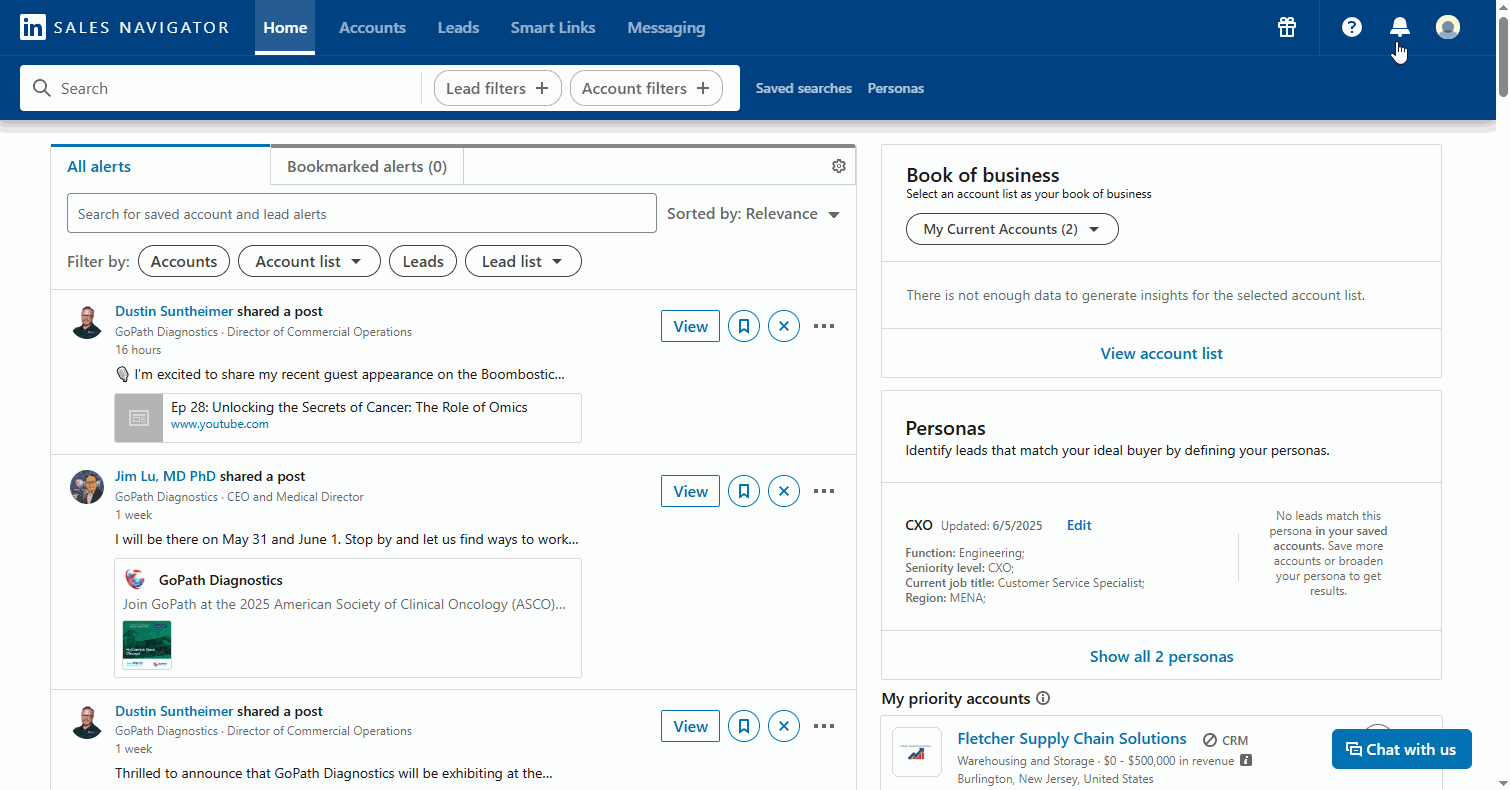
Task: Open My Current Accounts (2) dropdown
Action: click(1012, 229)
